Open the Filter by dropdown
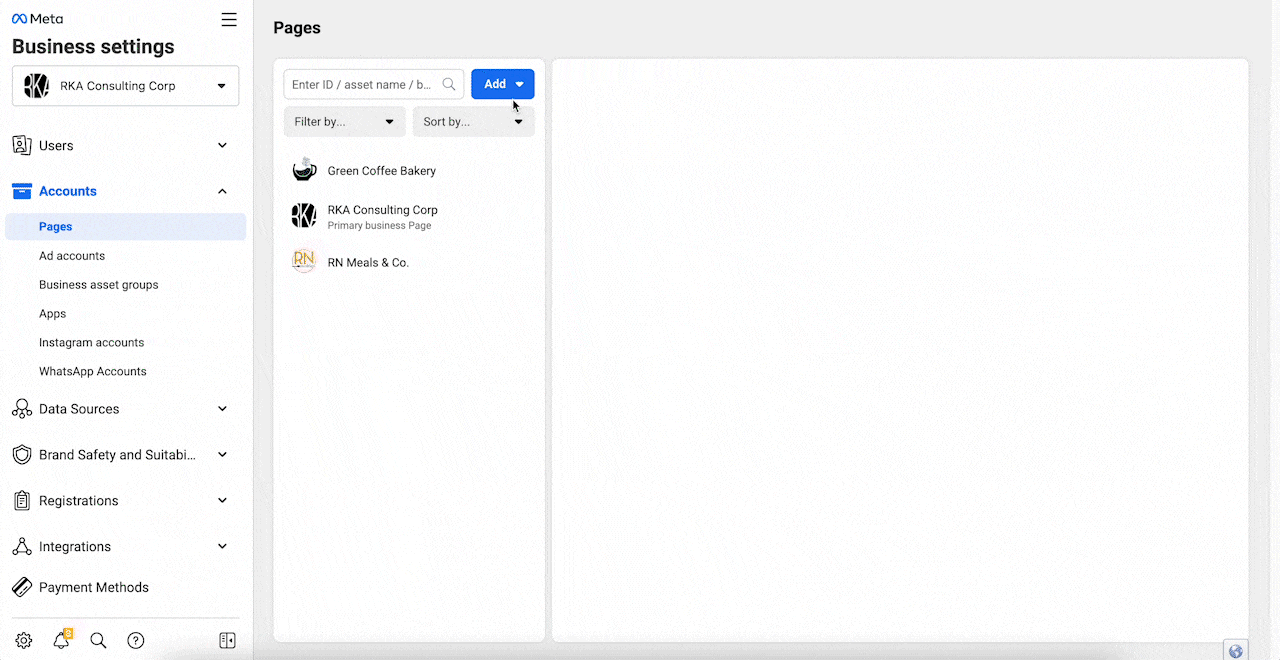Image resolution: width=1280 pixels, height=660 pixels. [344, 122]
